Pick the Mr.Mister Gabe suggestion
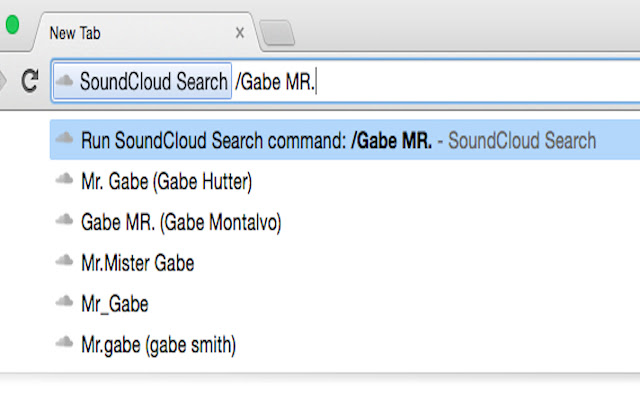640x400 pixels. 138,263
